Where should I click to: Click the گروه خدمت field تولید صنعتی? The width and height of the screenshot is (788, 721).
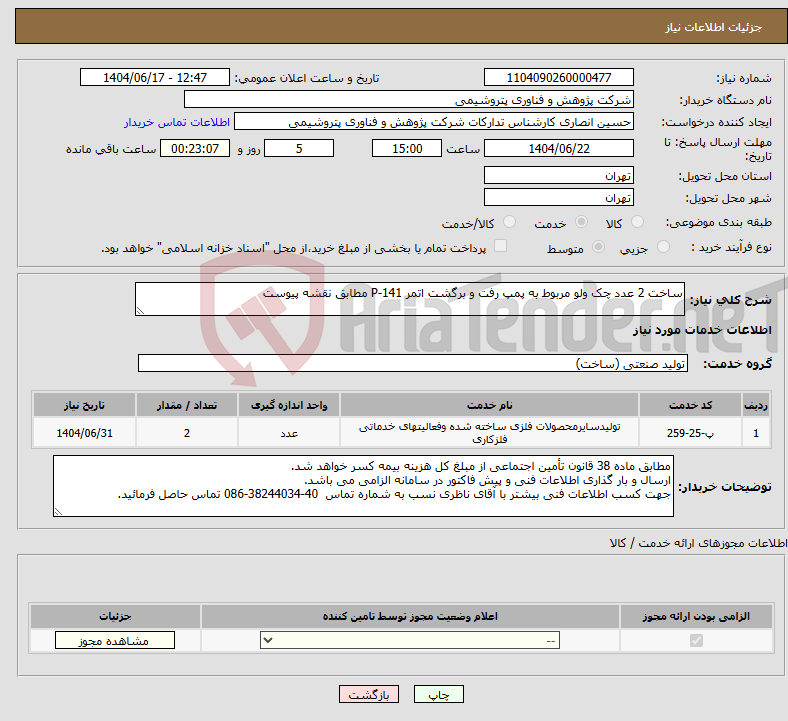pyautogui.click(x=413, y=363)
